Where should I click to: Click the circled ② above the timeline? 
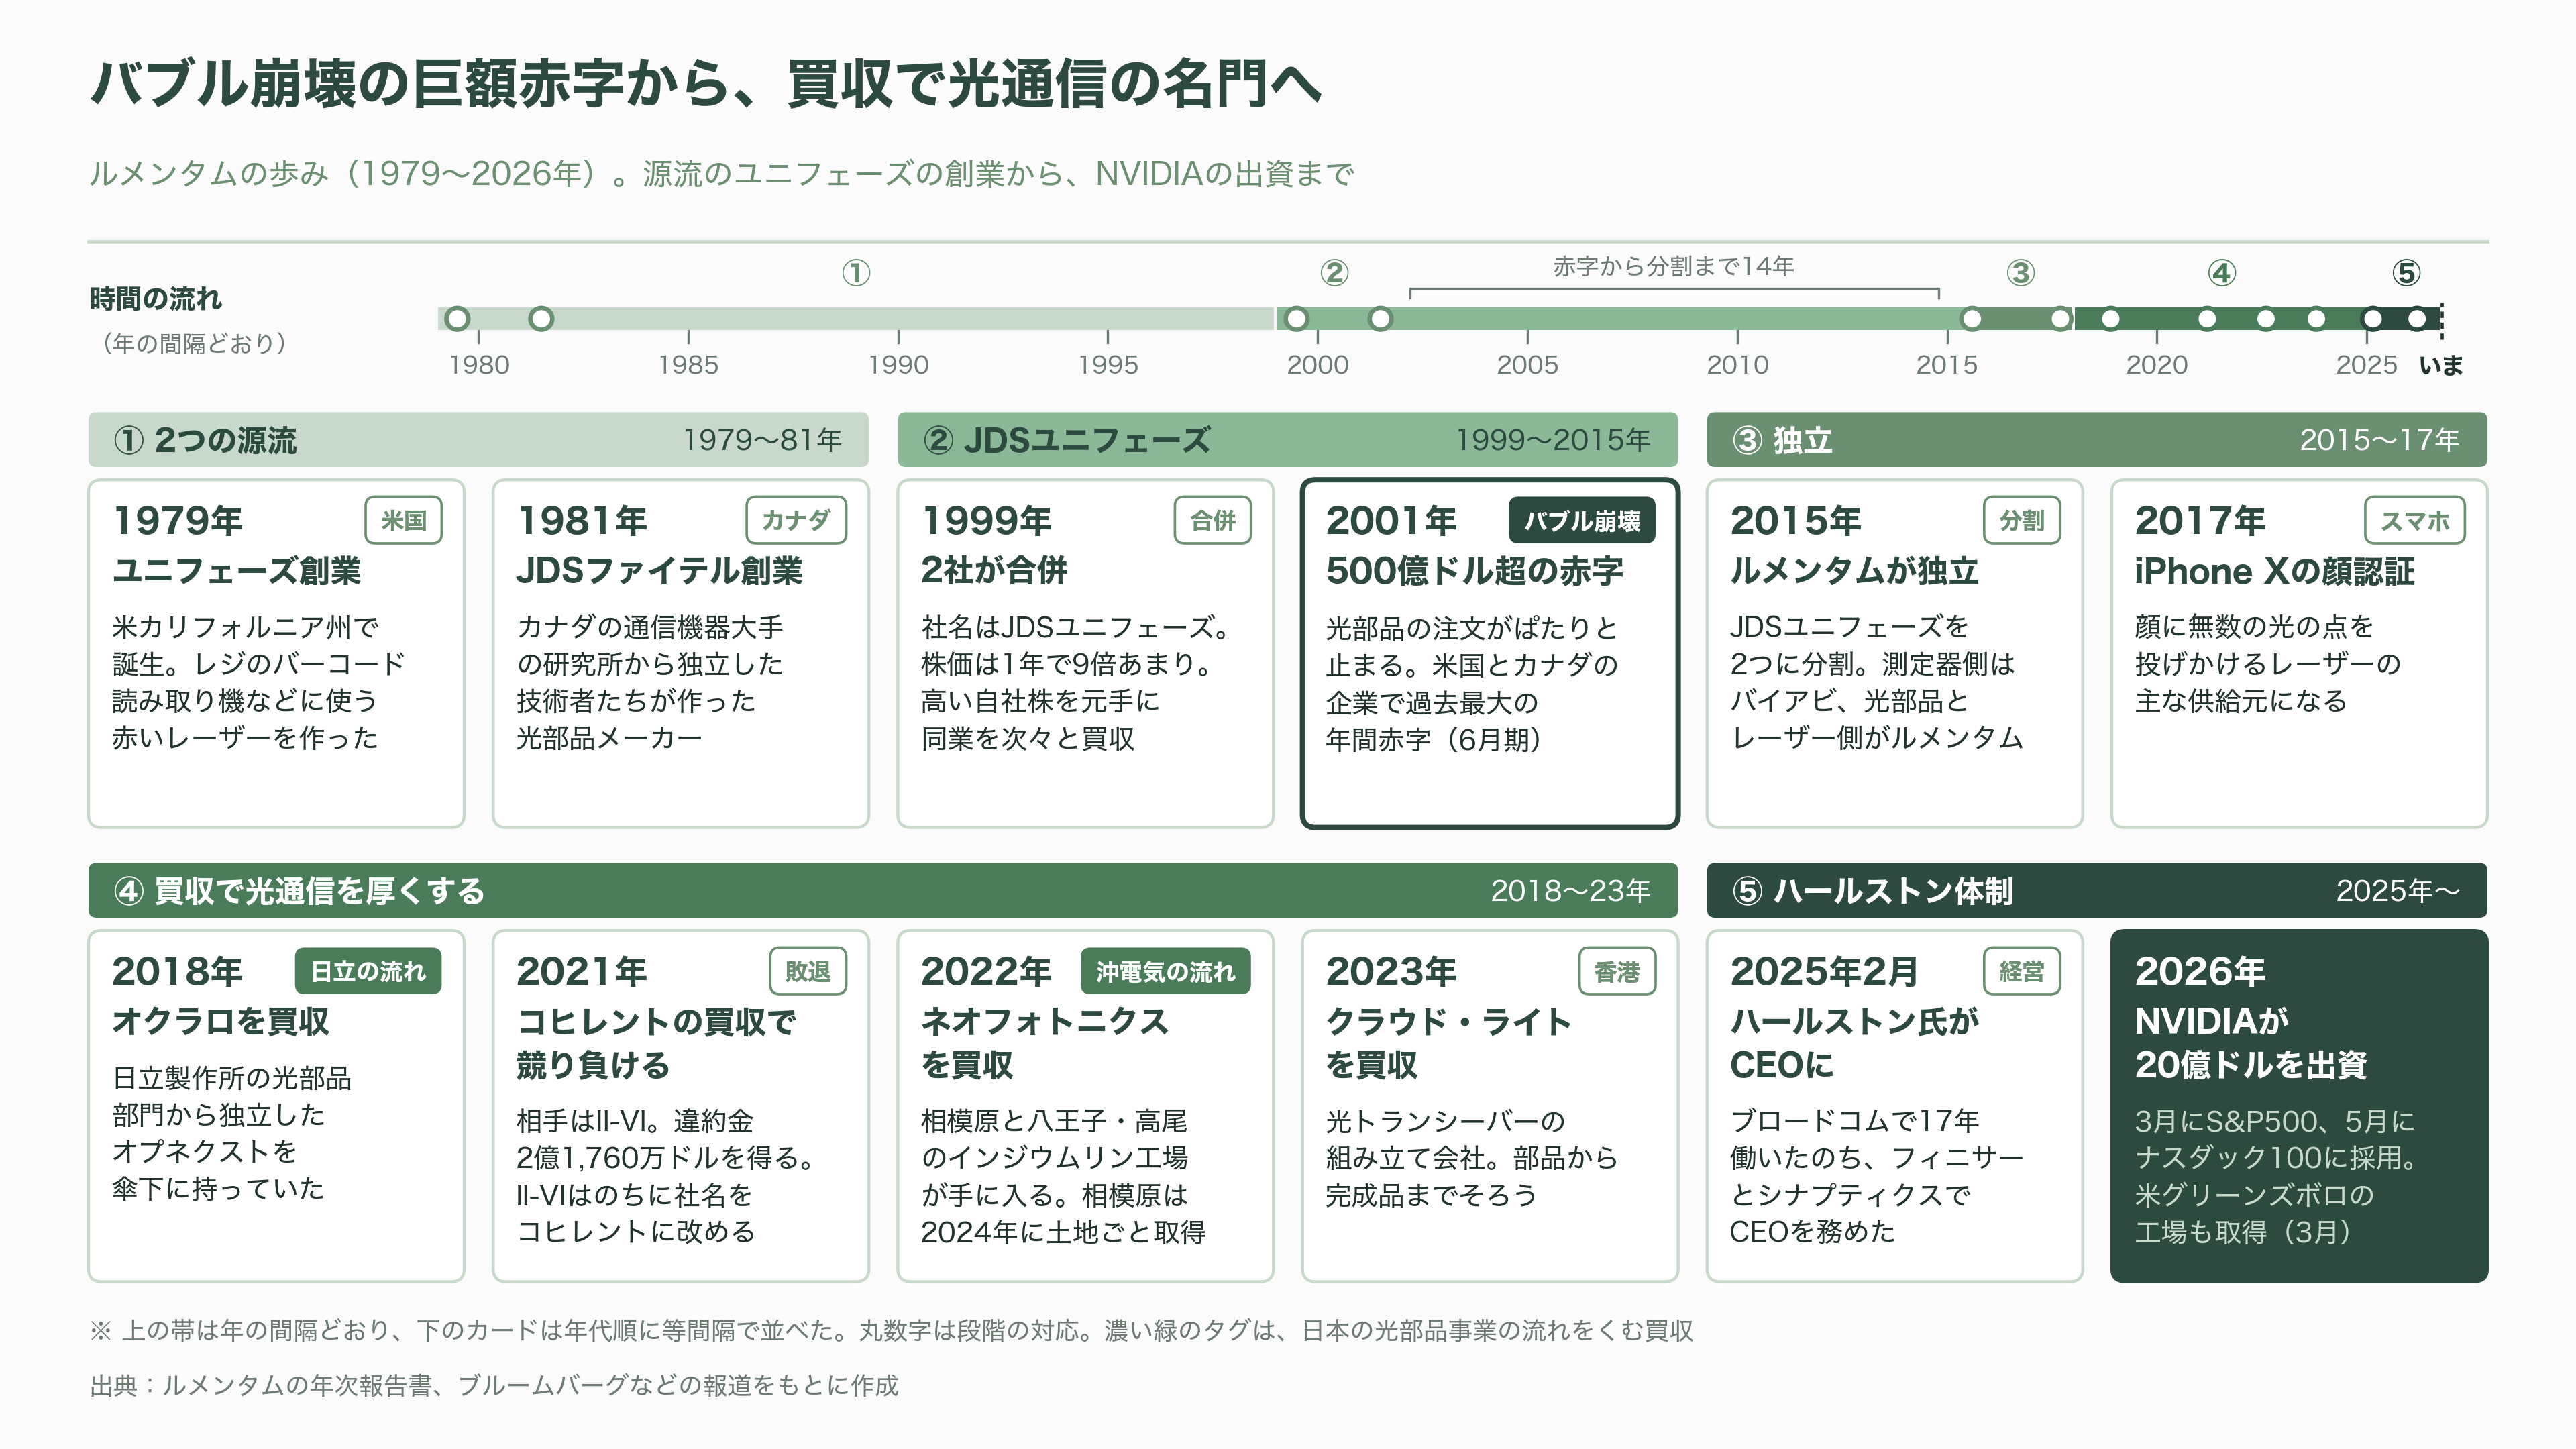coord(1334,273)
